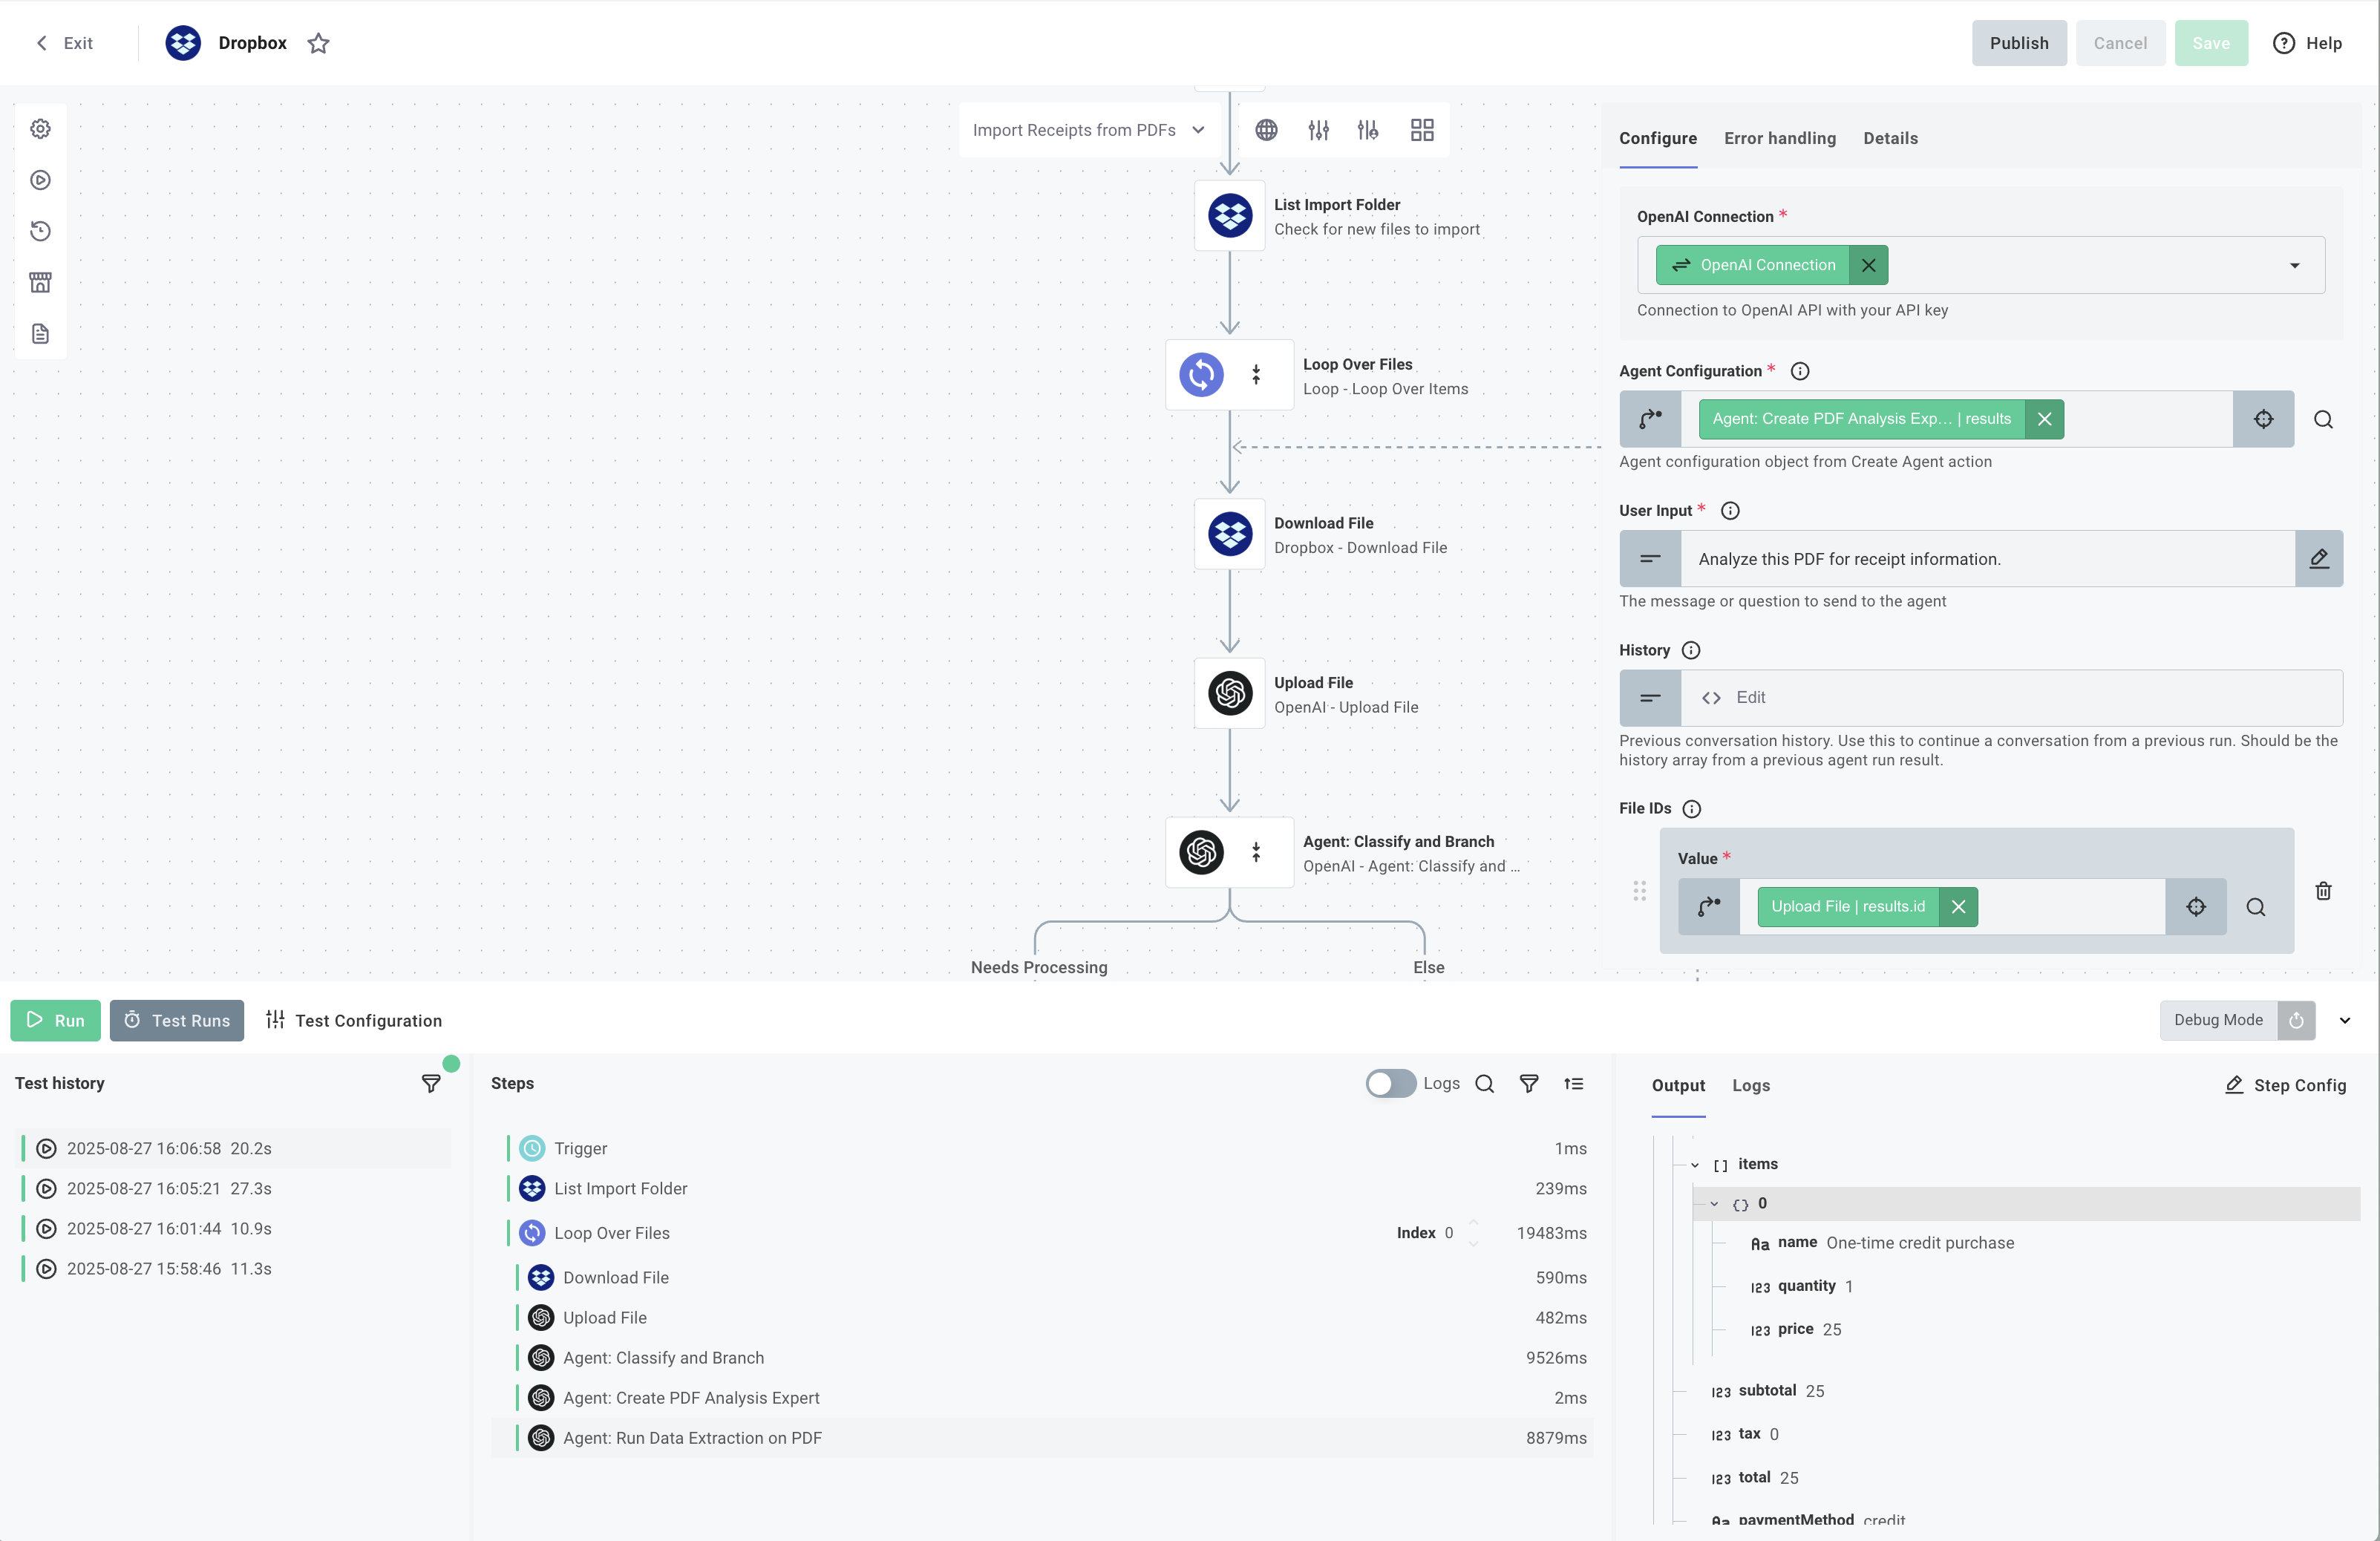The image size is (2380, 1541).
Task: Open the notes document icon in sidebar
Action: [x=40, y=333]
